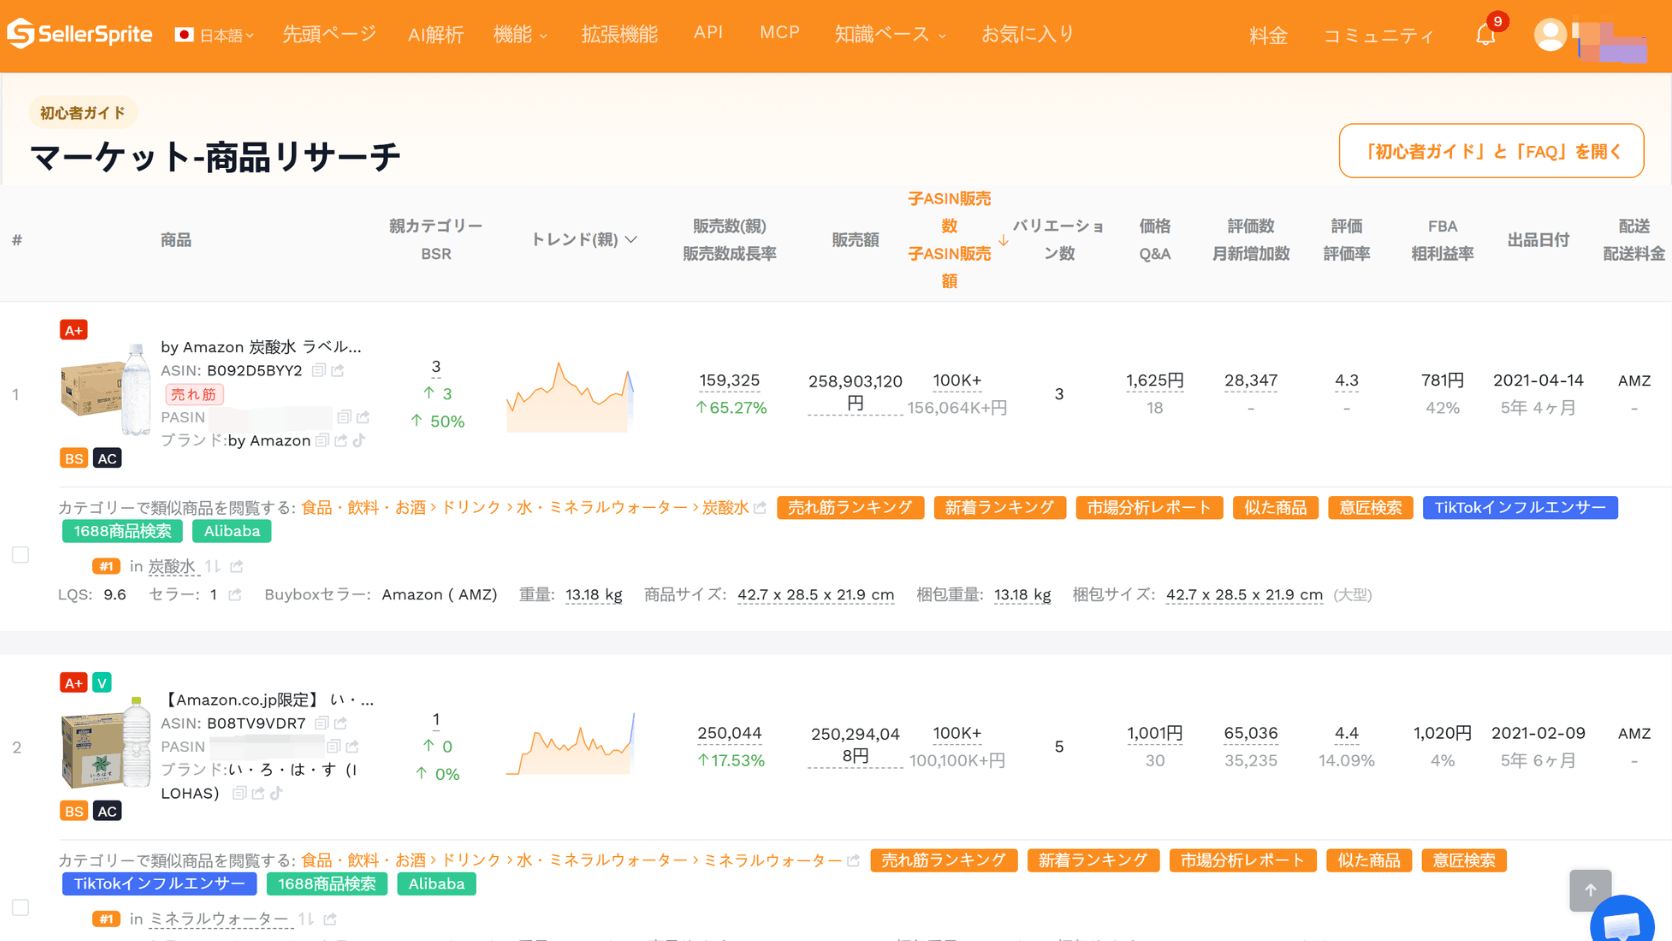The image size is (1672, 941).
Task: Click sort icon beside '#1 in ミネラルウォーター'
Action: pyautogui.click(x=306, y=919)
